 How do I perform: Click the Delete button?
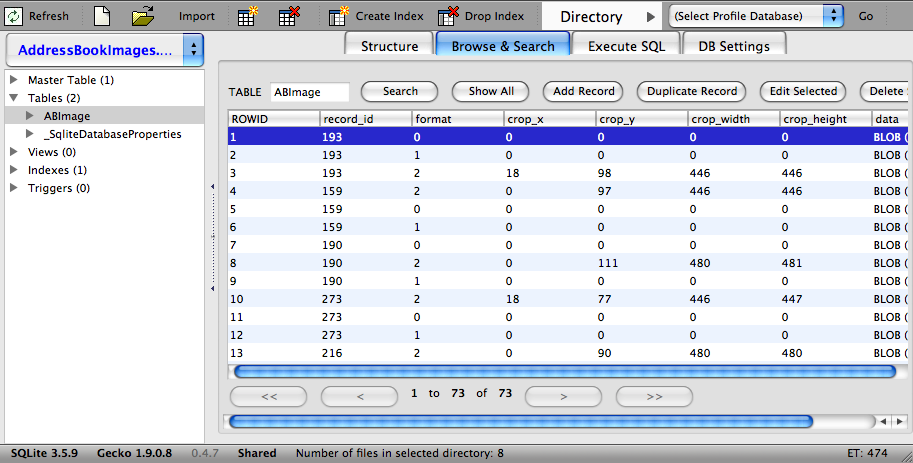point(885,91)
